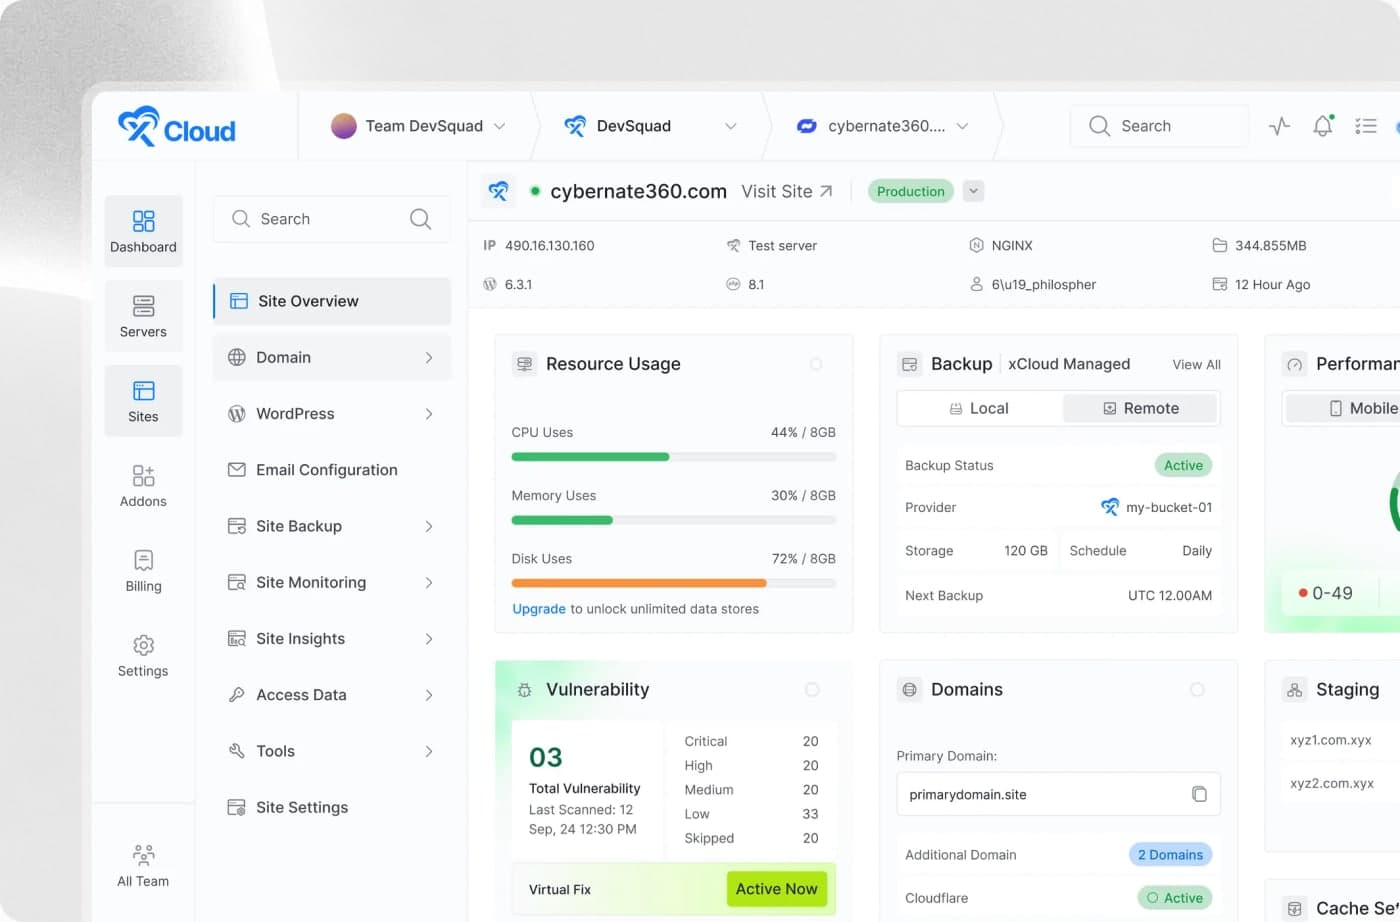Open the activity pulse icon in header

coord(1279,126)
